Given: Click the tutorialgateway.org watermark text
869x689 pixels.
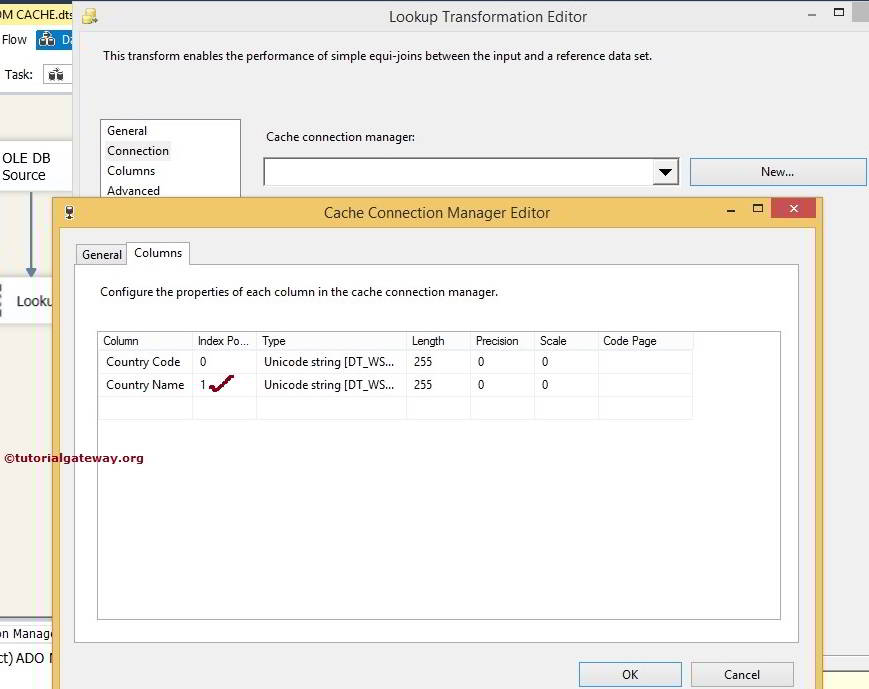Looking at the screenshot, I should click(x=75, y=457).
